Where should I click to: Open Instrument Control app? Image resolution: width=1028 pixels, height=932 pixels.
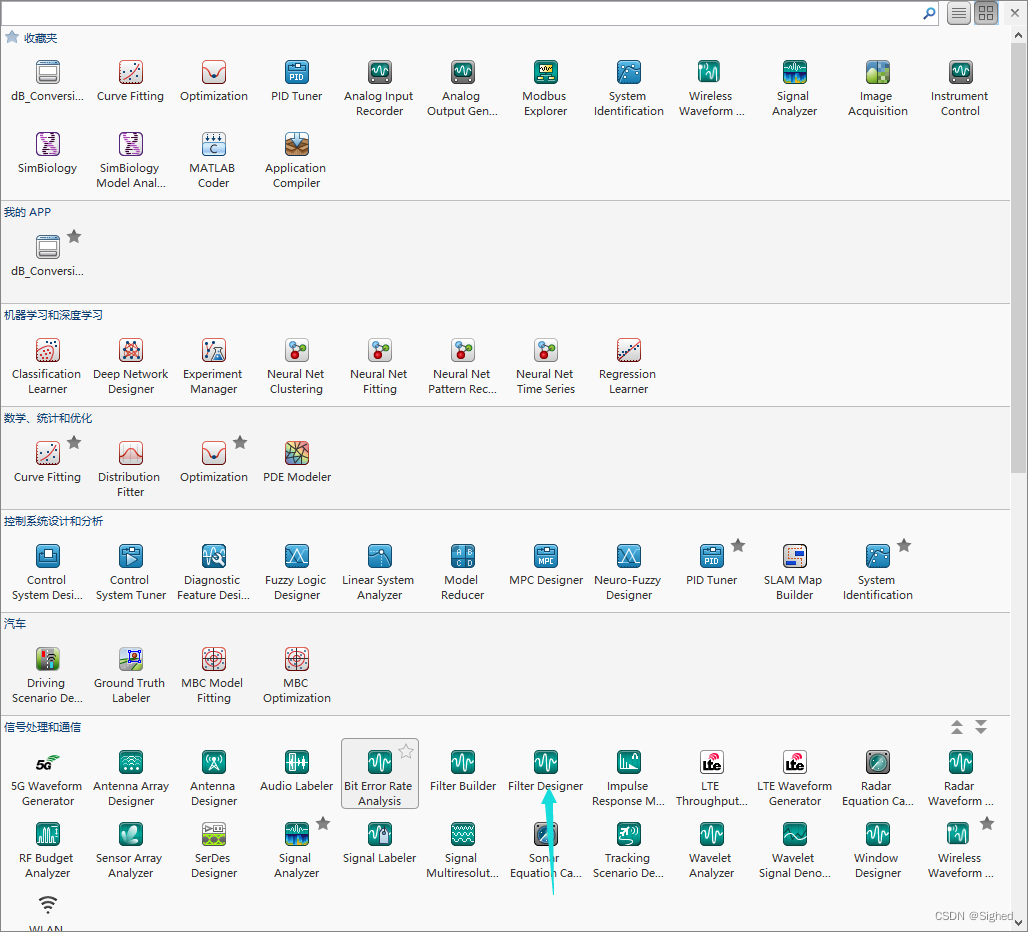tap(960, 88)
